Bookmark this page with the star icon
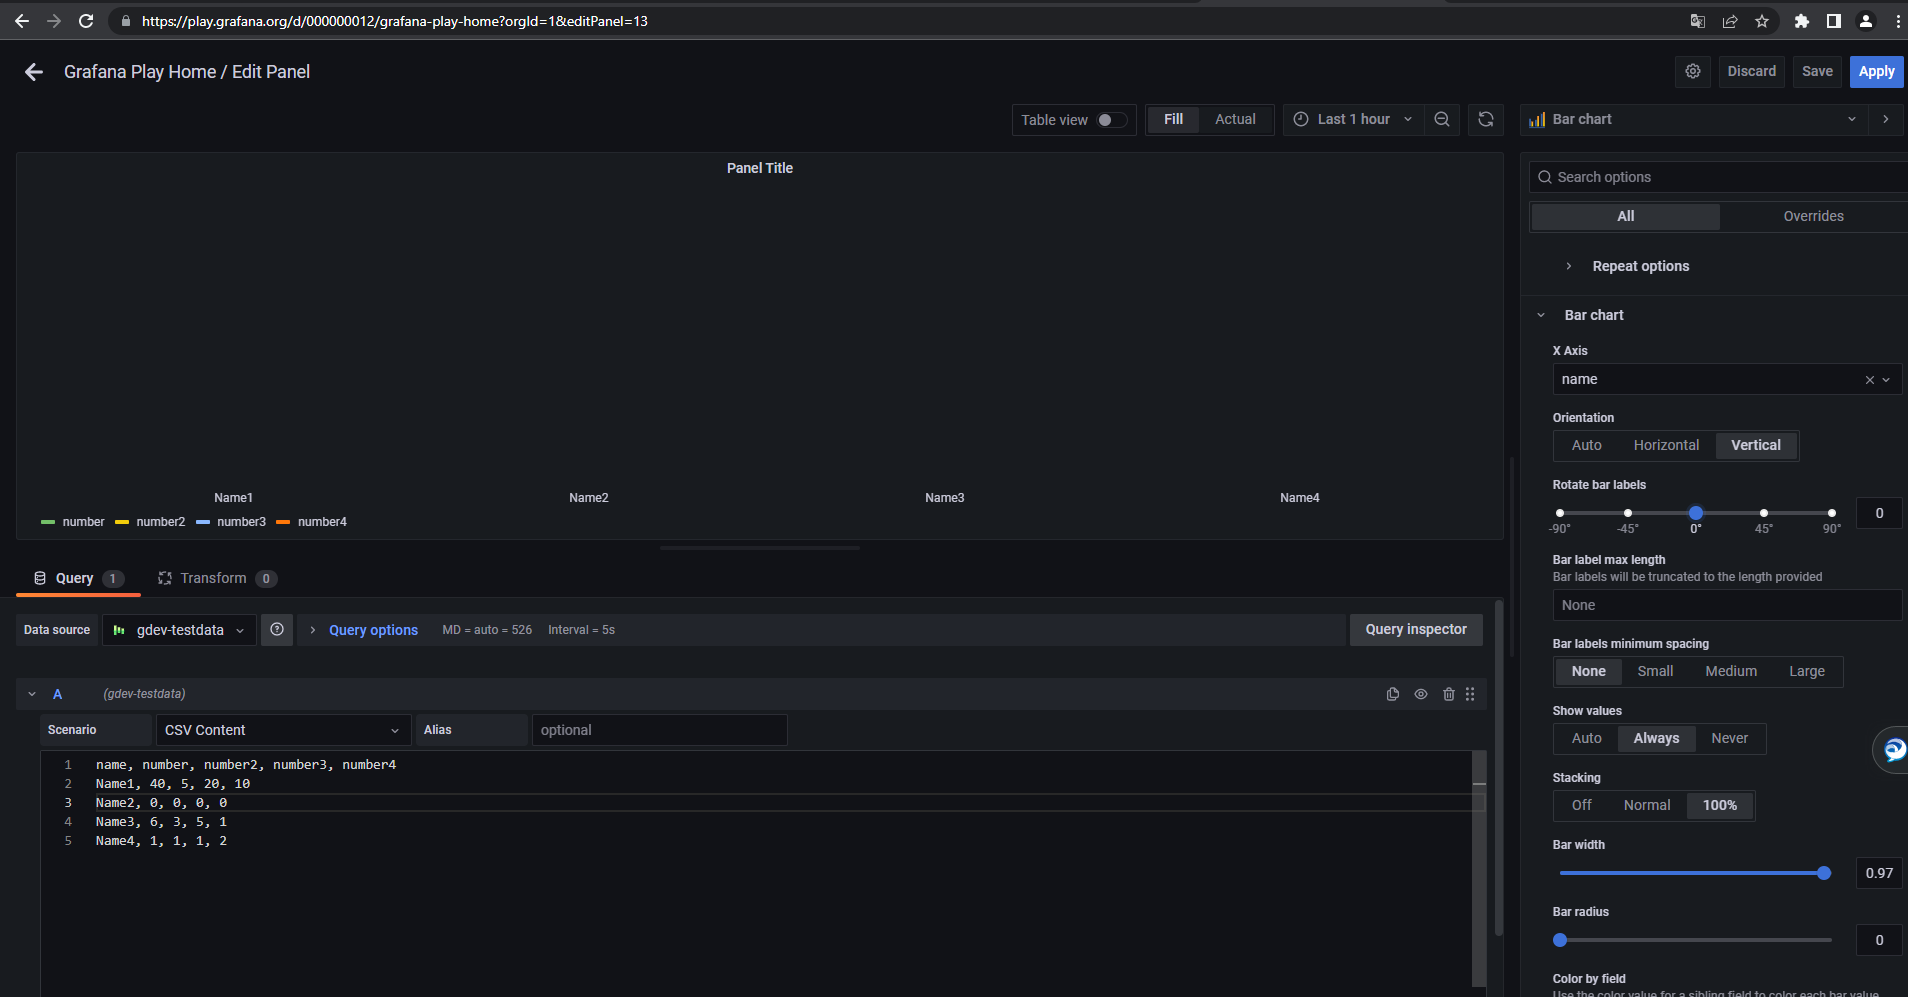Image resolution: width=1908 pixels, height=997 pixels. (x=1762, y=21)
